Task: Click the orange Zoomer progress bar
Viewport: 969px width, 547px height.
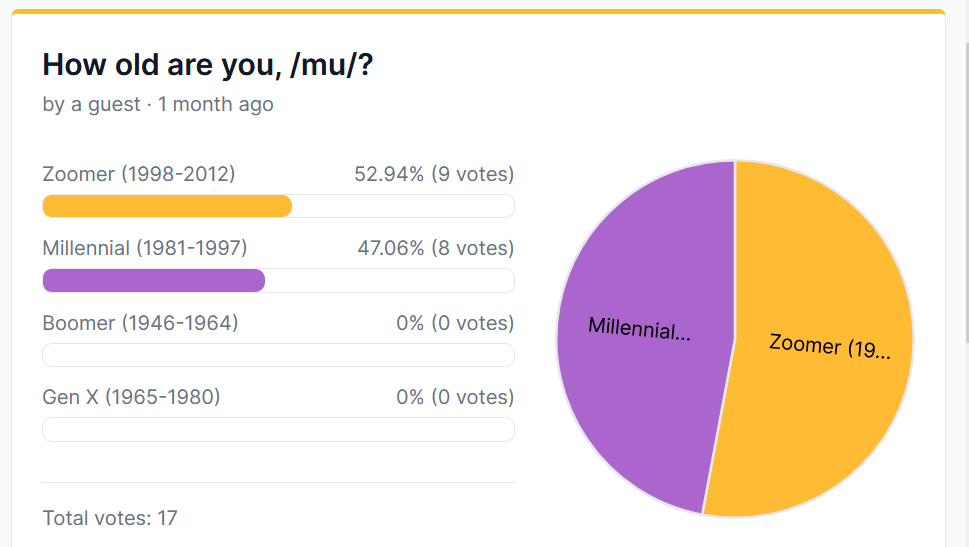Action: [167, 206]
